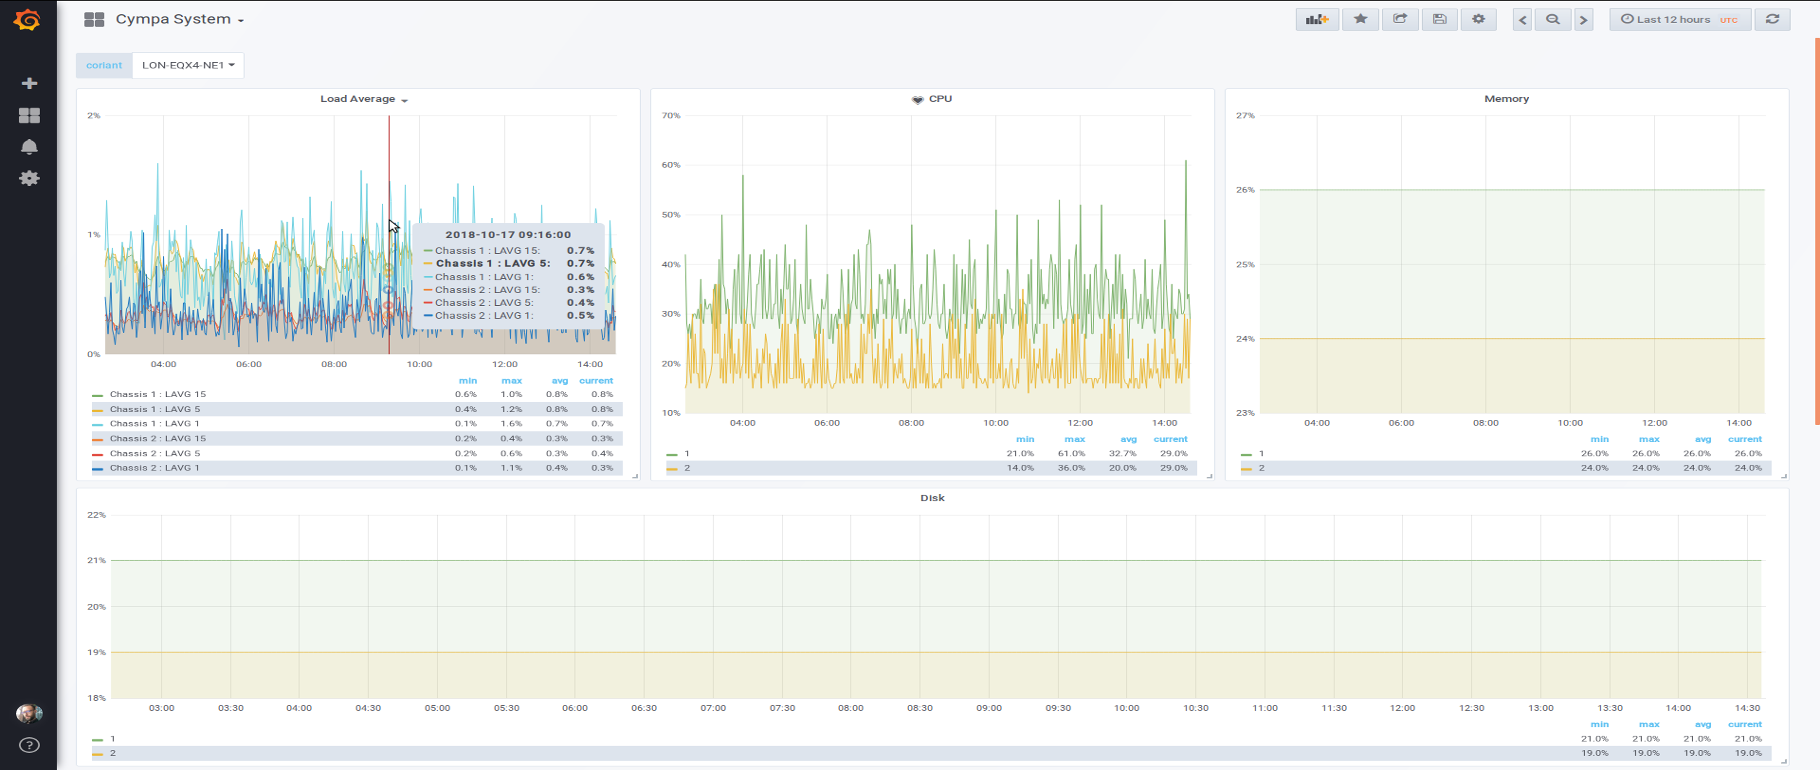Screen dimensions: 1820x770
Task: Open dashboard settings gear in toolbar
Action: [x=1478, y=19]
